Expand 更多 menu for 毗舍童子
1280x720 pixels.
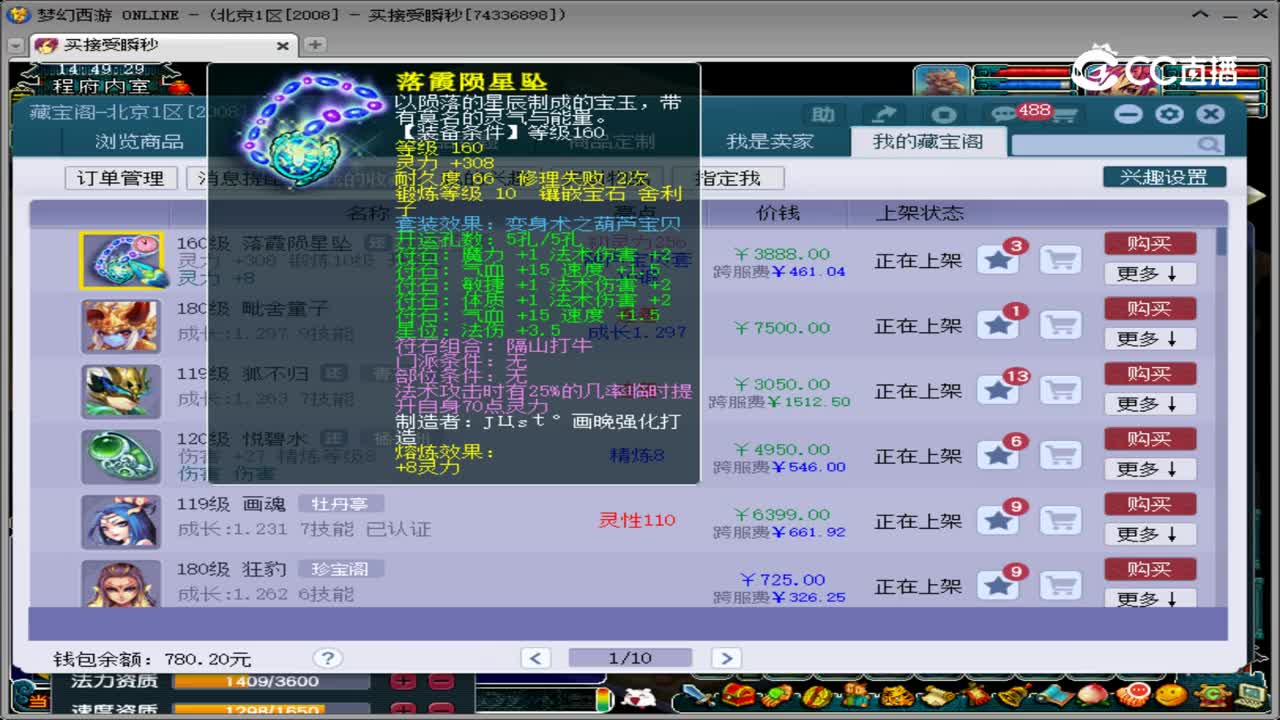coord(1150,339)
